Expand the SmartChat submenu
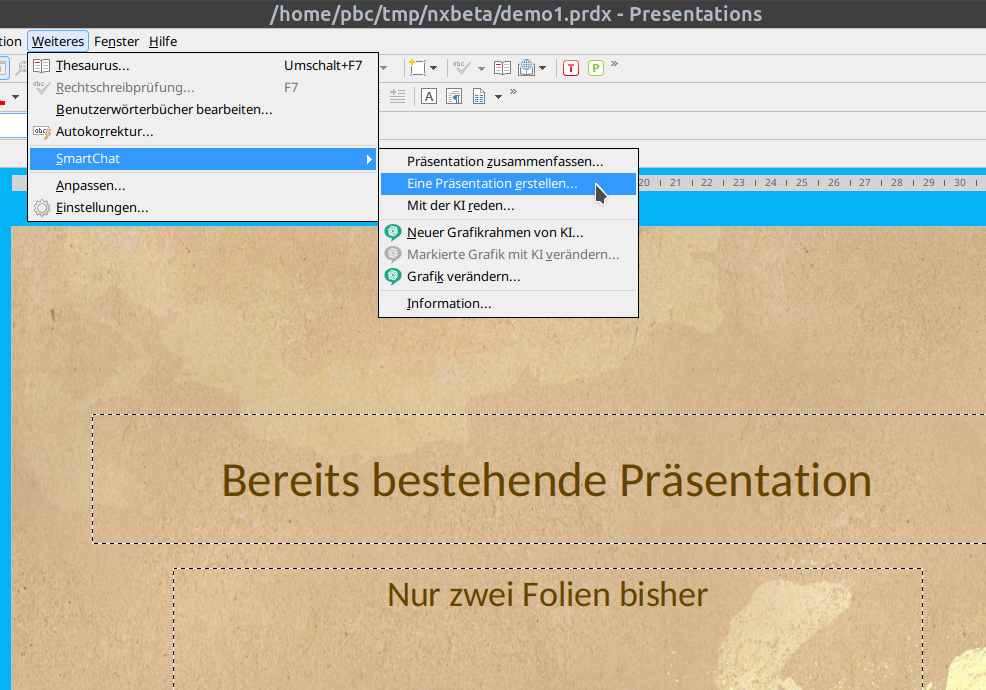 (x=203, y=159)
